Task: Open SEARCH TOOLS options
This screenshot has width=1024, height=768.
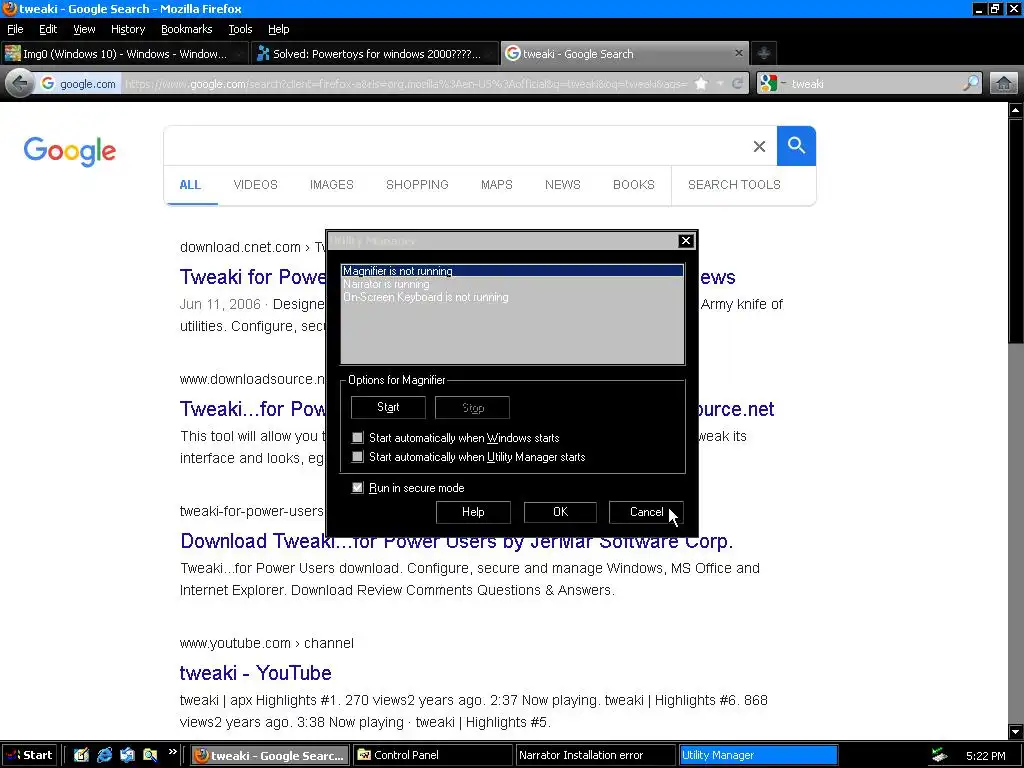Action: pos(734,185)
